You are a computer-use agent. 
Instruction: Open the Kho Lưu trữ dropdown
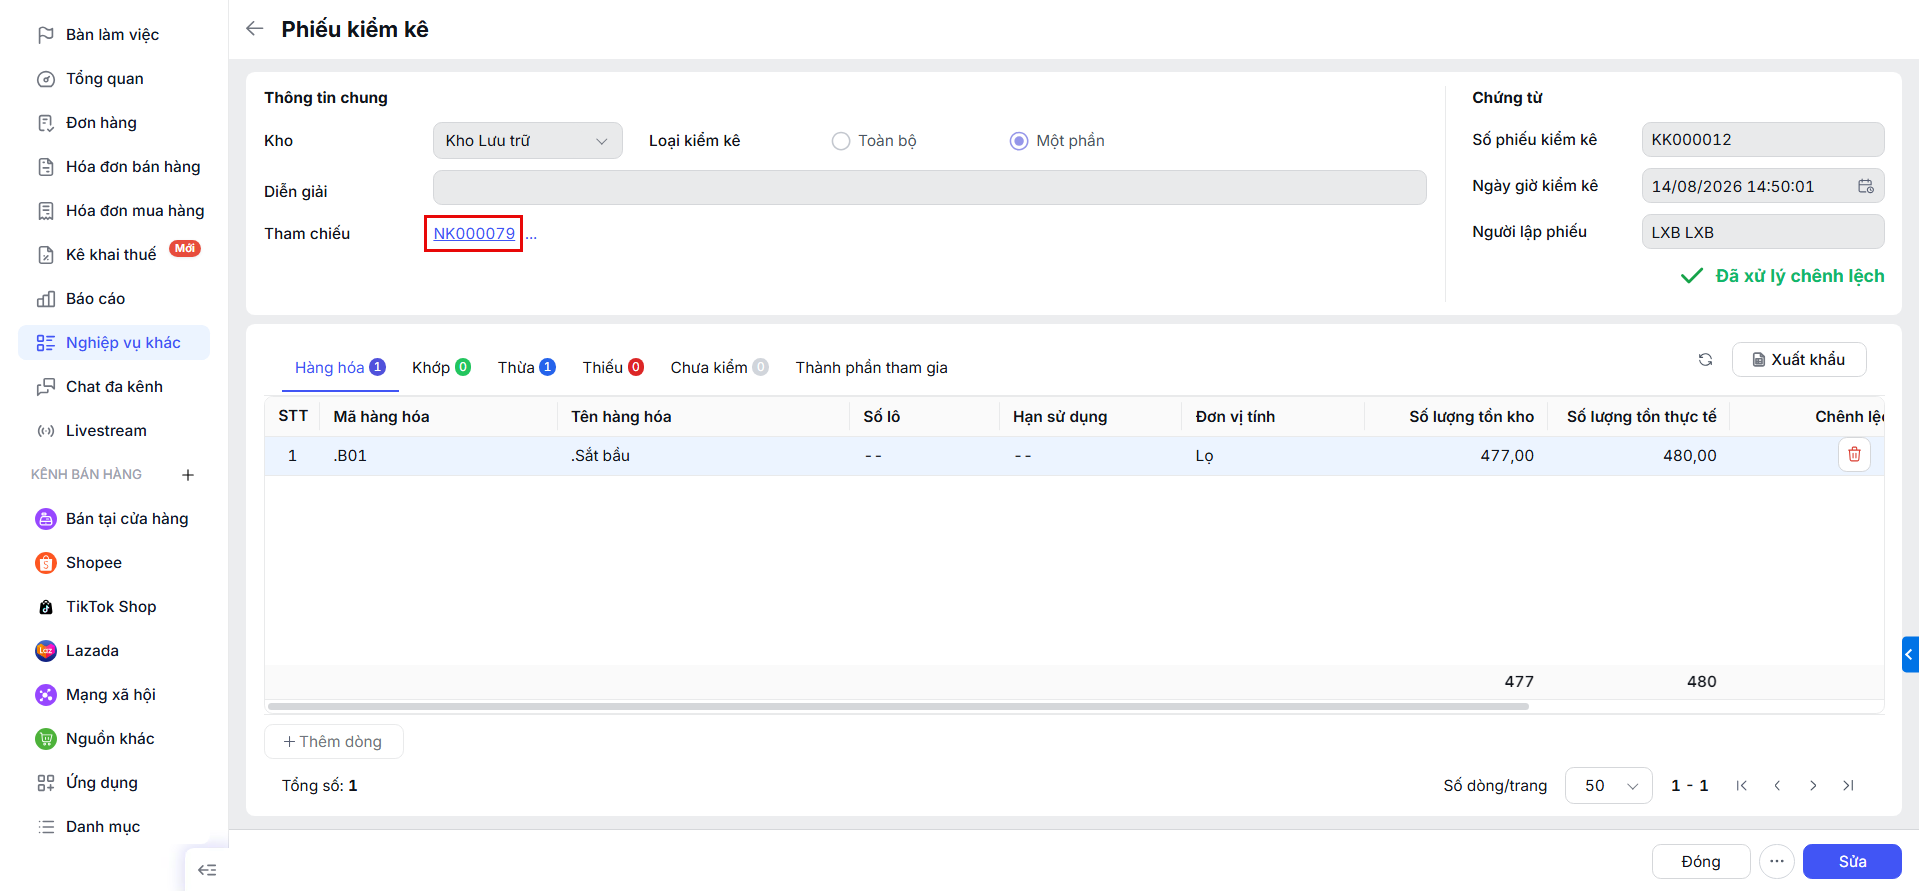[x=527, y=141]
